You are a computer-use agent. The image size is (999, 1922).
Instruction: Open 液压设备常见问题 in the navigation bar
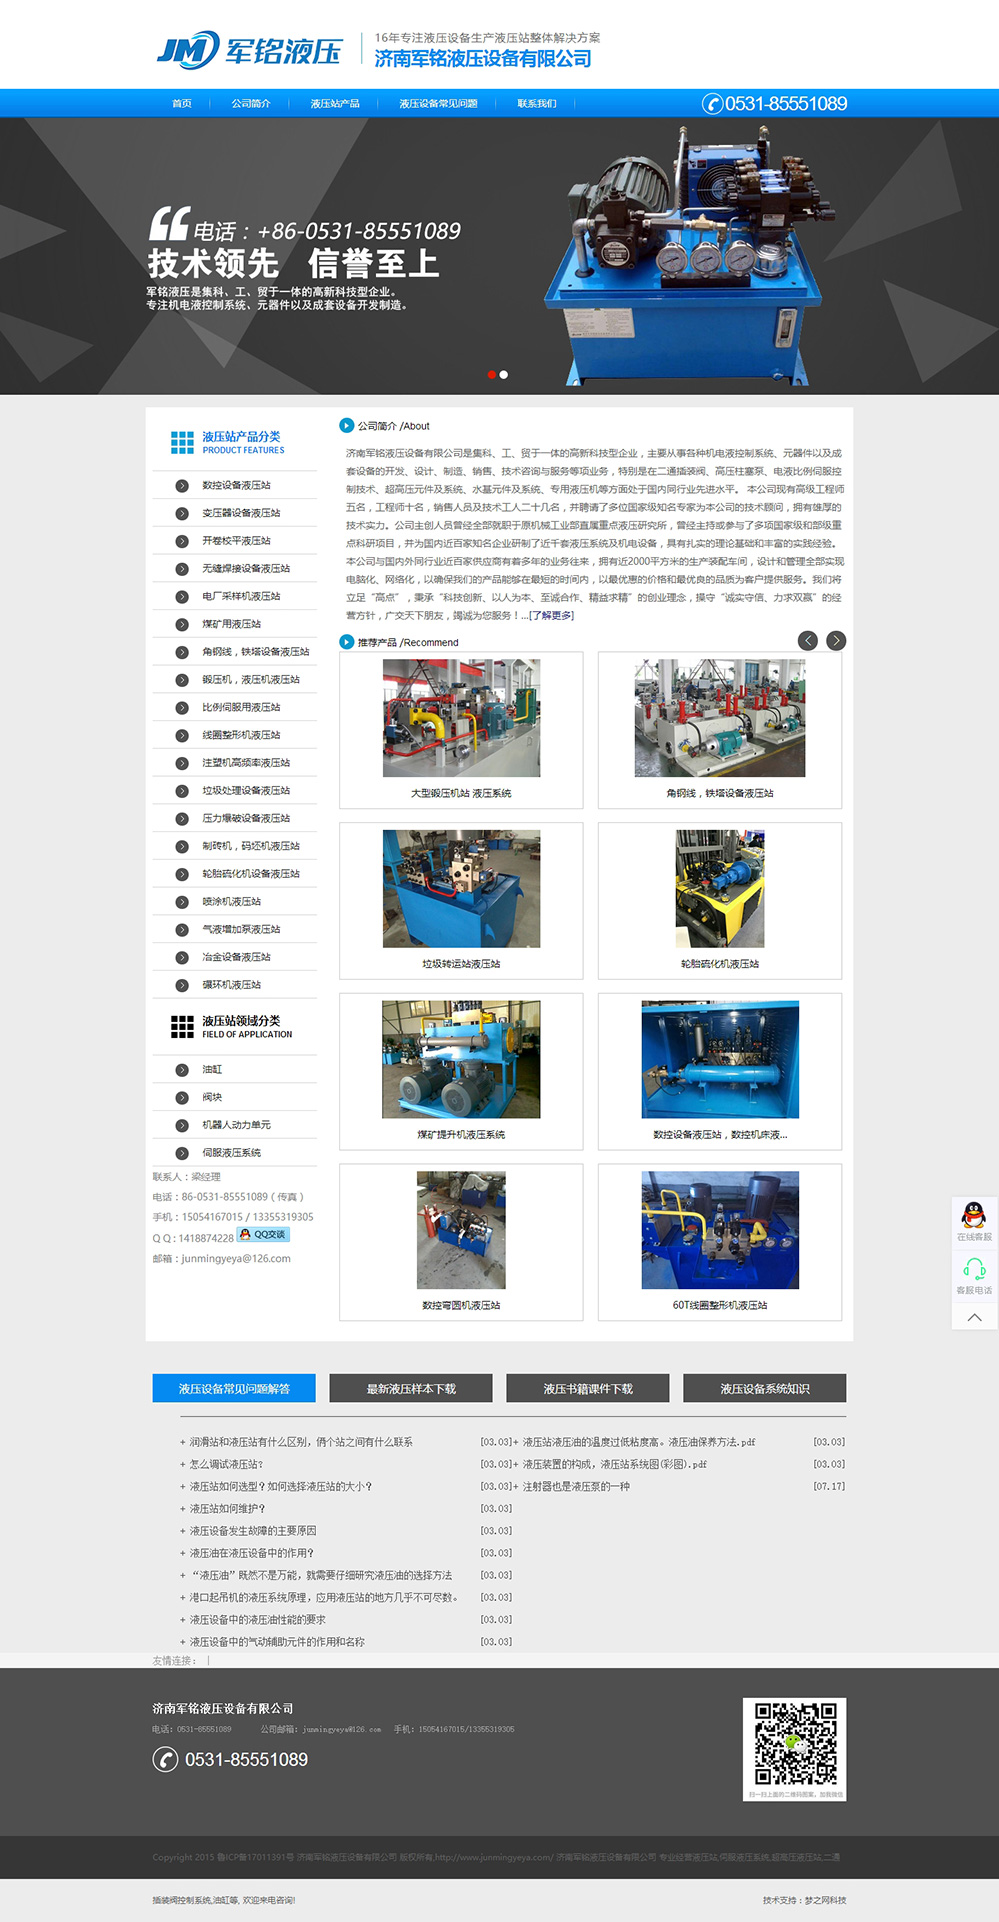[438, 103]
